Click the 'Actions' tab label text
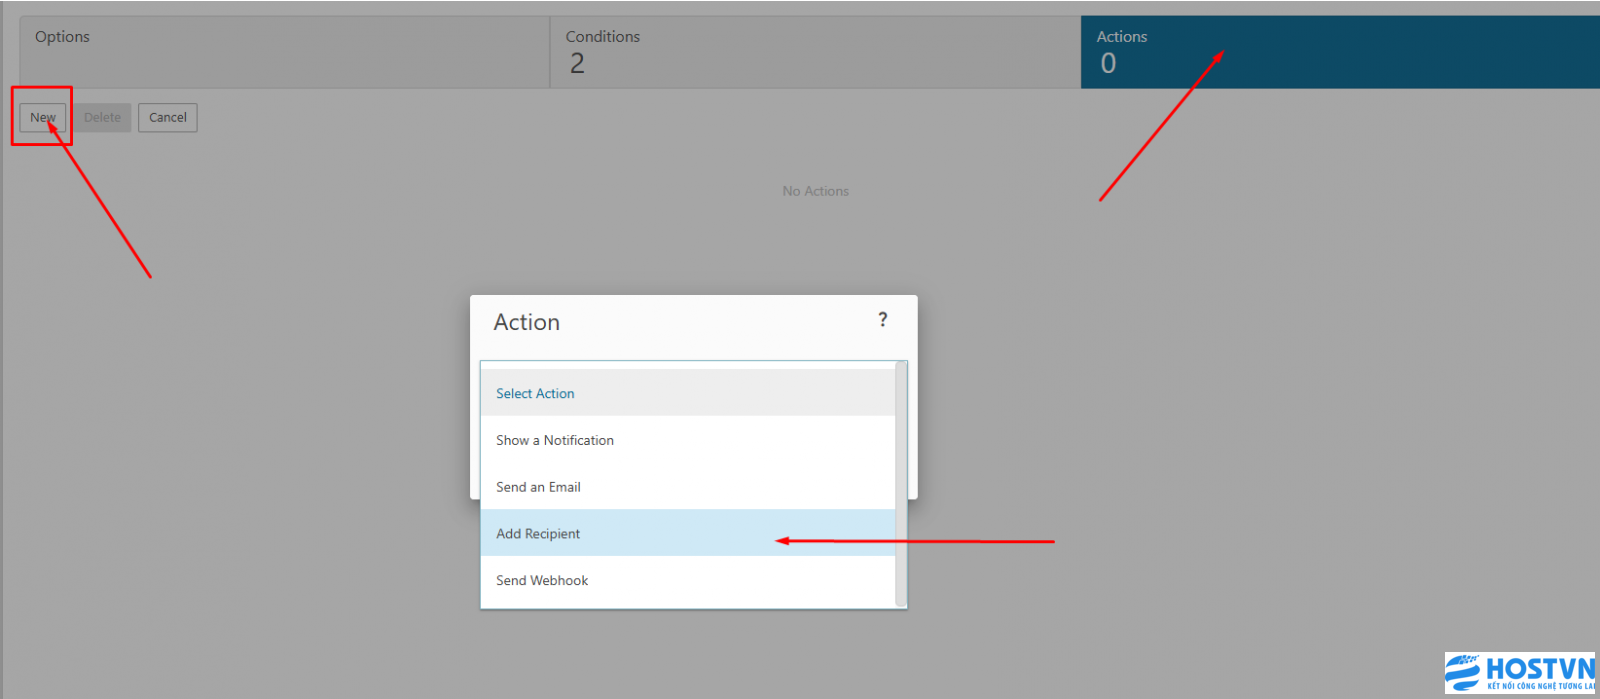This screenshot has height=699, width=1600. pyautogui.click(x=1121, y=37)
